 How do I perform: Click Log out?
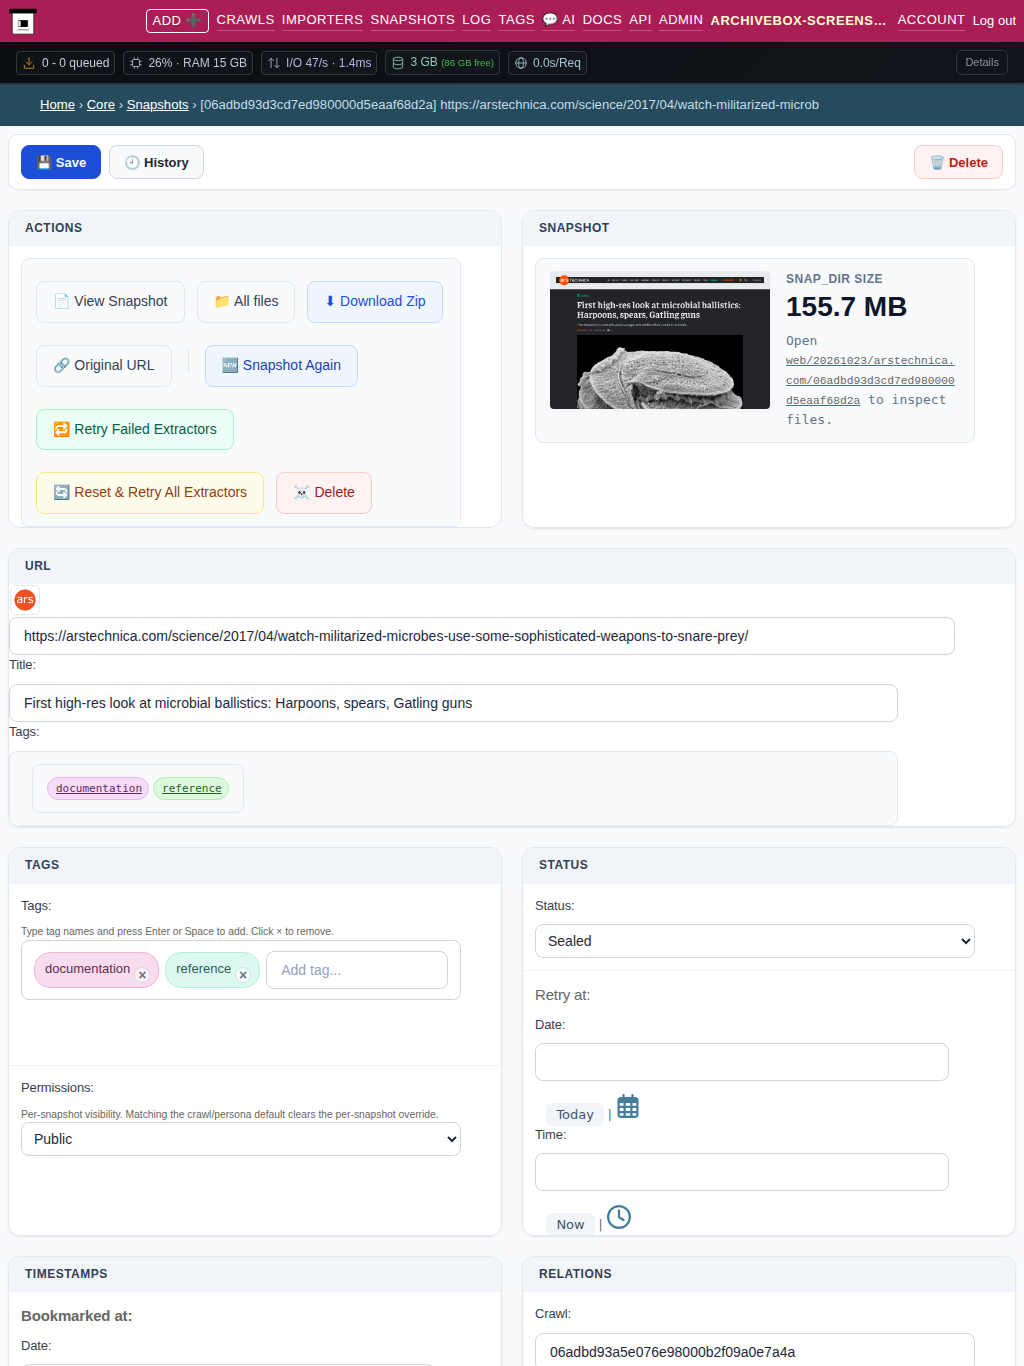point(994,20)
